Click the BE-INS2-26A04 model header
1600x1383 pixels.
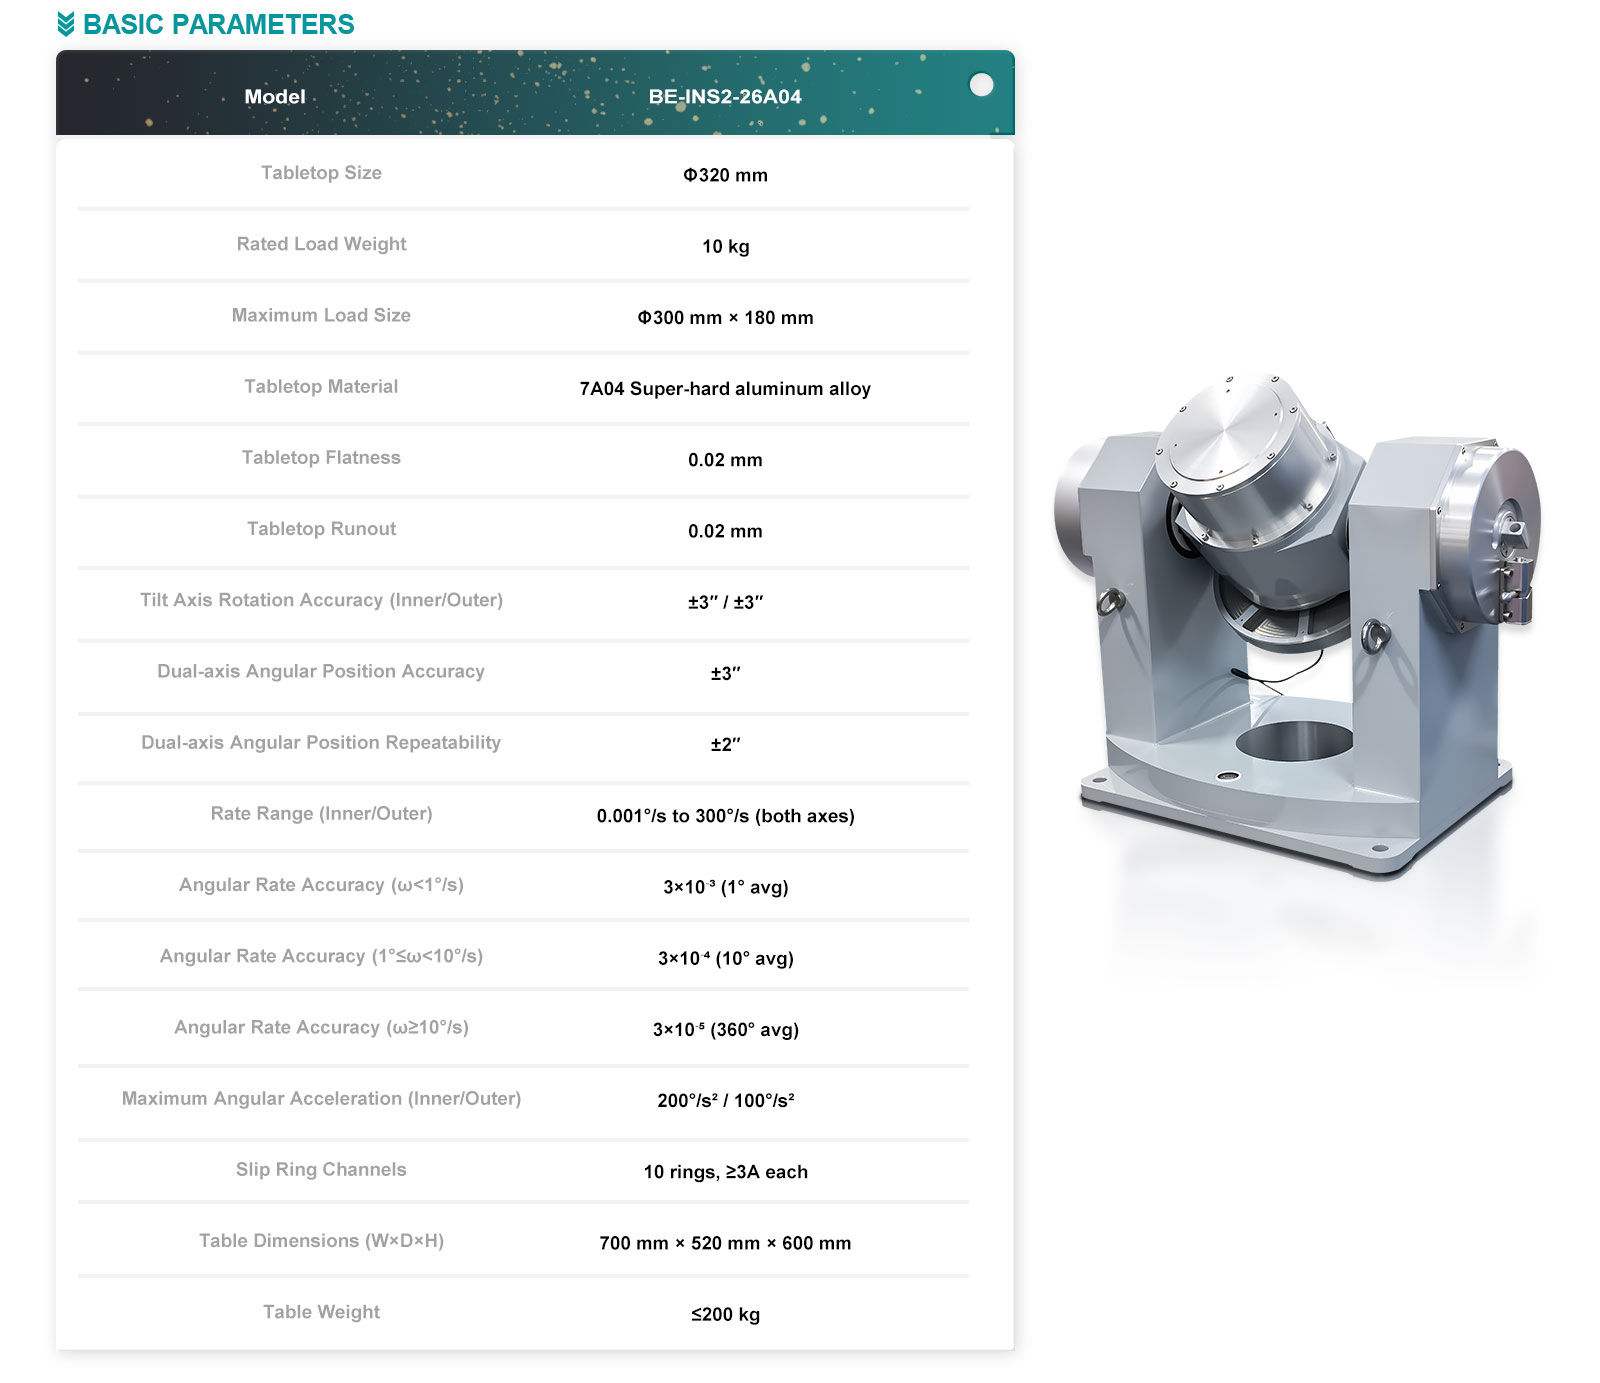pos(725,97)
